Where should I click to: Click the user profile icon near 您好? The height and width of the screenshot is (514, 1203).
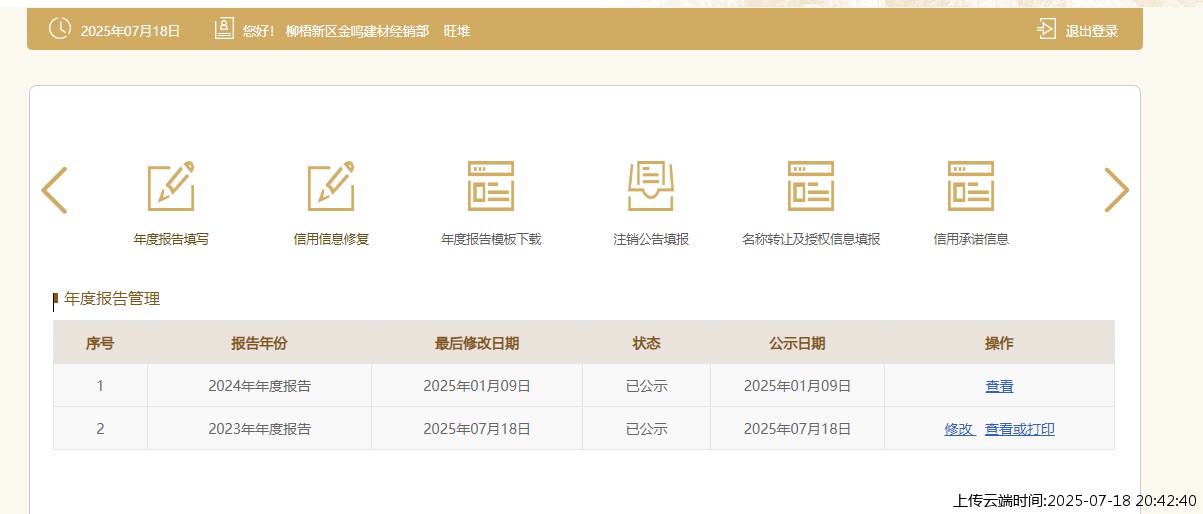tap(224, 29)
